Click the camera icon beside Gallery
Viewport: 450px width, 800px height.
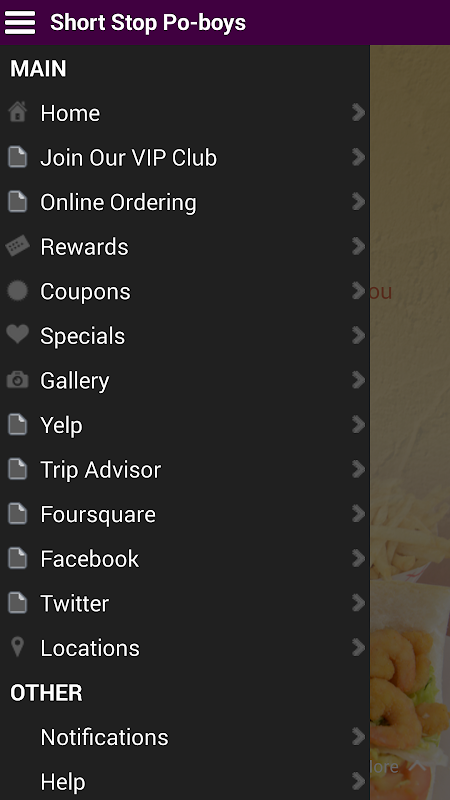pos(17,380)
